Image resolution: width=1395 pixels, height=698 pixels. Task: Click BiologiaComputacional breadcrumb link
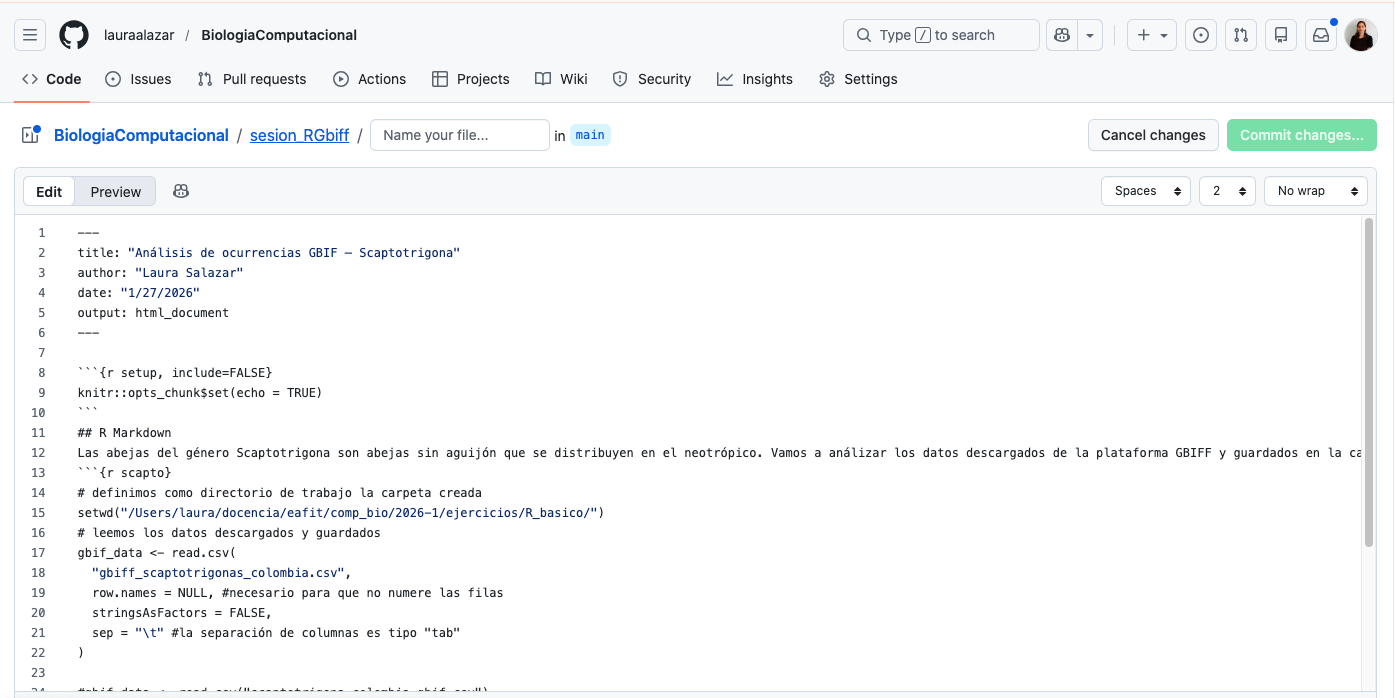(x=141, y=135)
